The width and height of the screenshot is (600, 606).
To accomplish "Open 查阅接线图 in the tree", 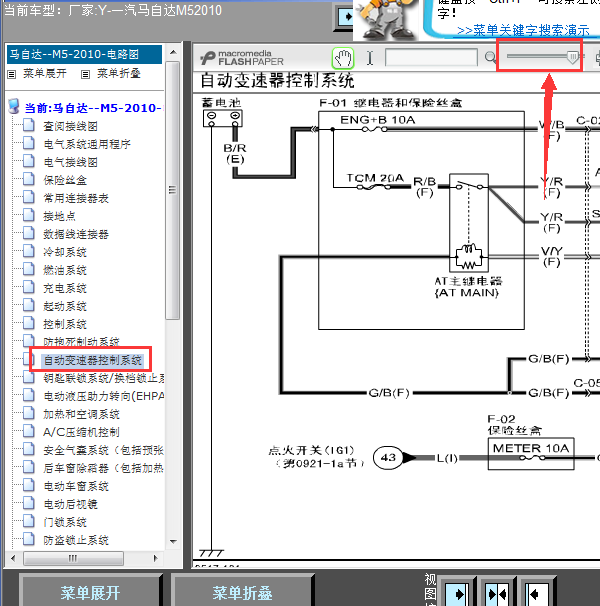I will [70, 126].
